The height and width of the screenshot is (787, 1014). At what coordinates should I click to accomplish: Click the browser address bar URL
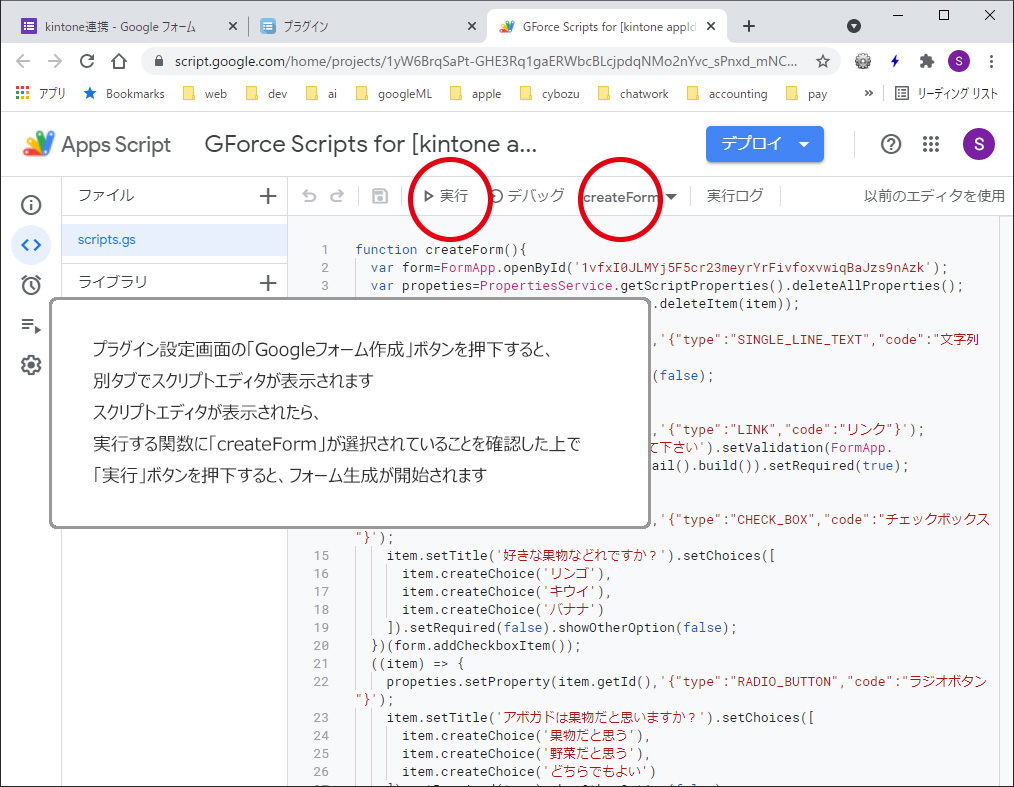tap(480, 61)
